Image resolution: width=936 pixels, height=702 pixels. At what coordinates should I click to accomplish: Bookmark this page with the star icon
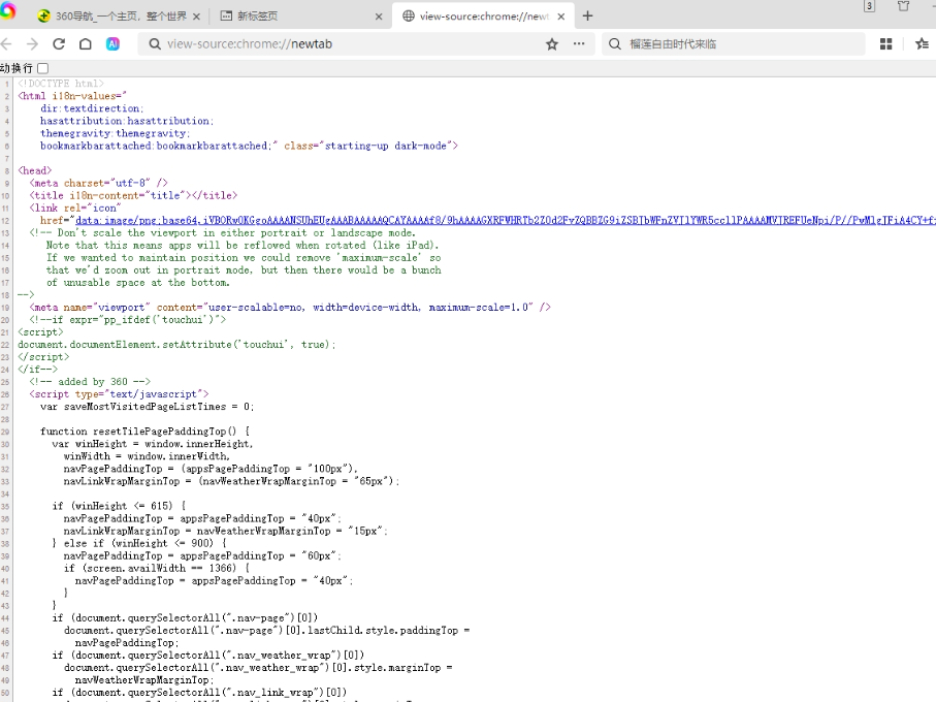point(552,44)
